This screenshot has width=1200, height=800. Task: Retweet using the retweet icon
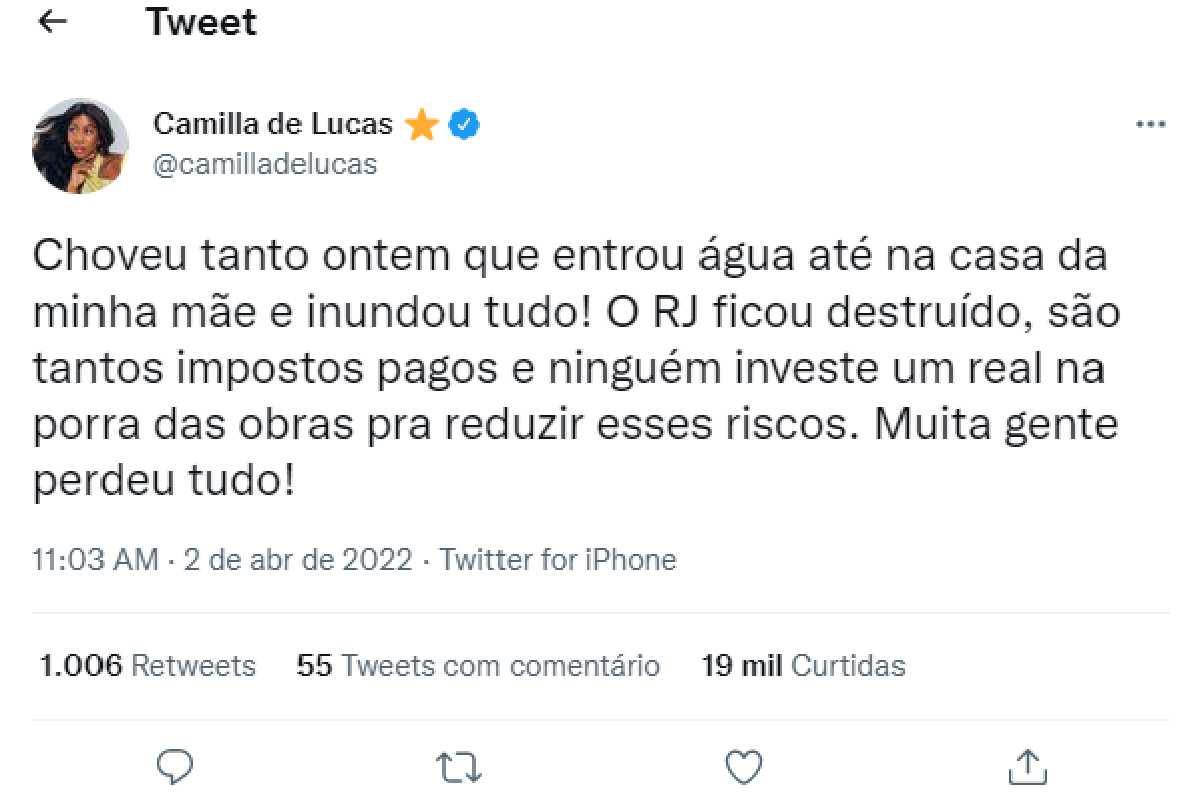pos(459,766)
